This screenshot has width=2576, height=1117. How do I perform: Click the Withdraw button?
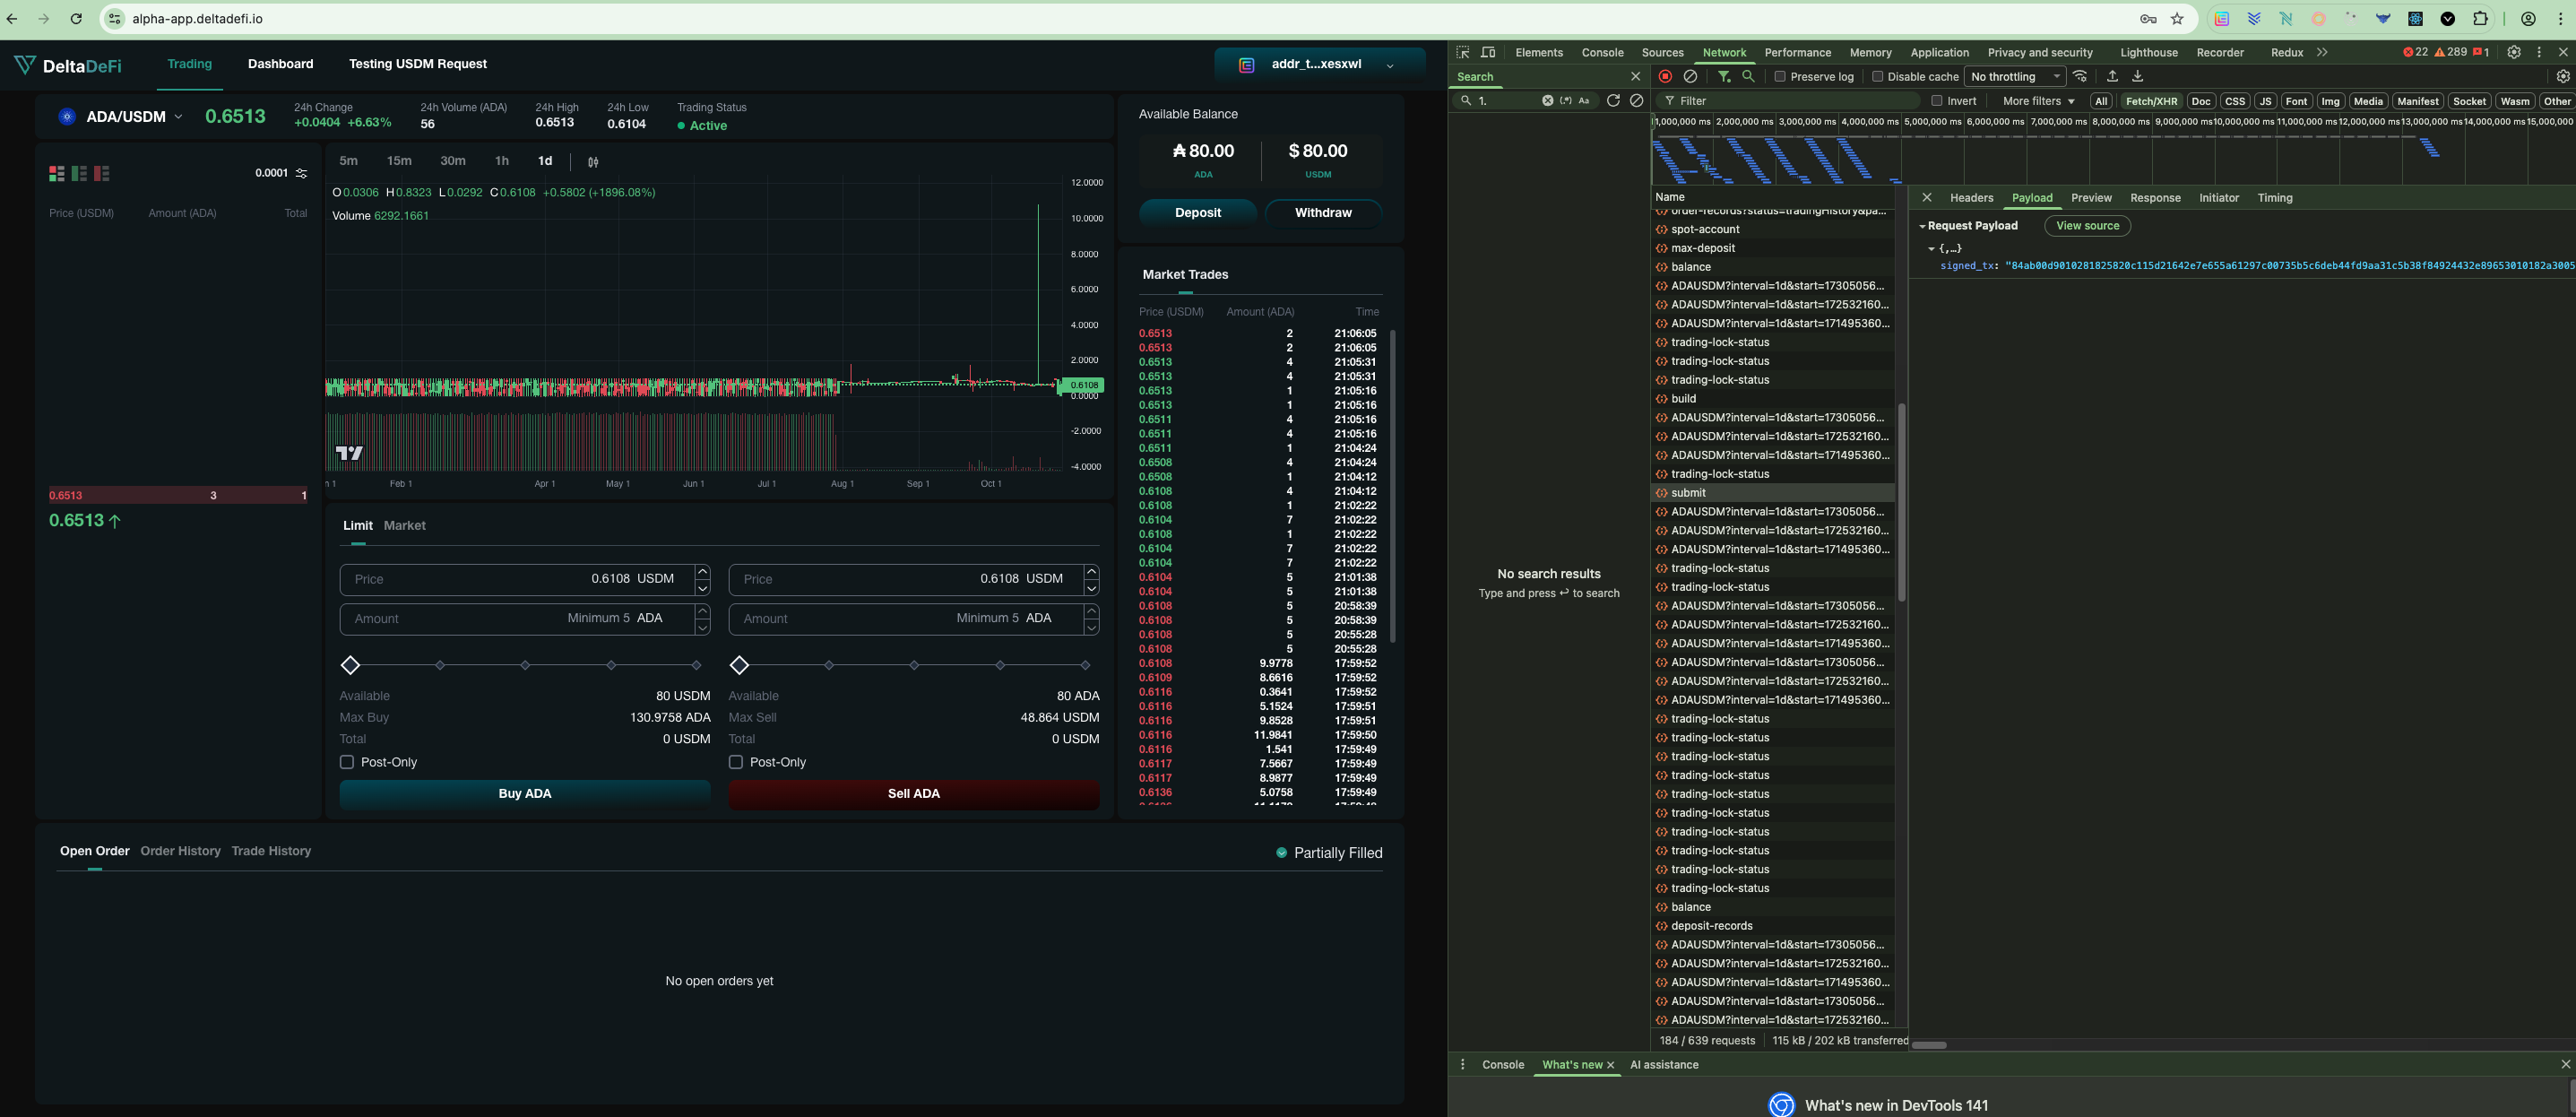pyautogui.click(x=1322, y=213)
